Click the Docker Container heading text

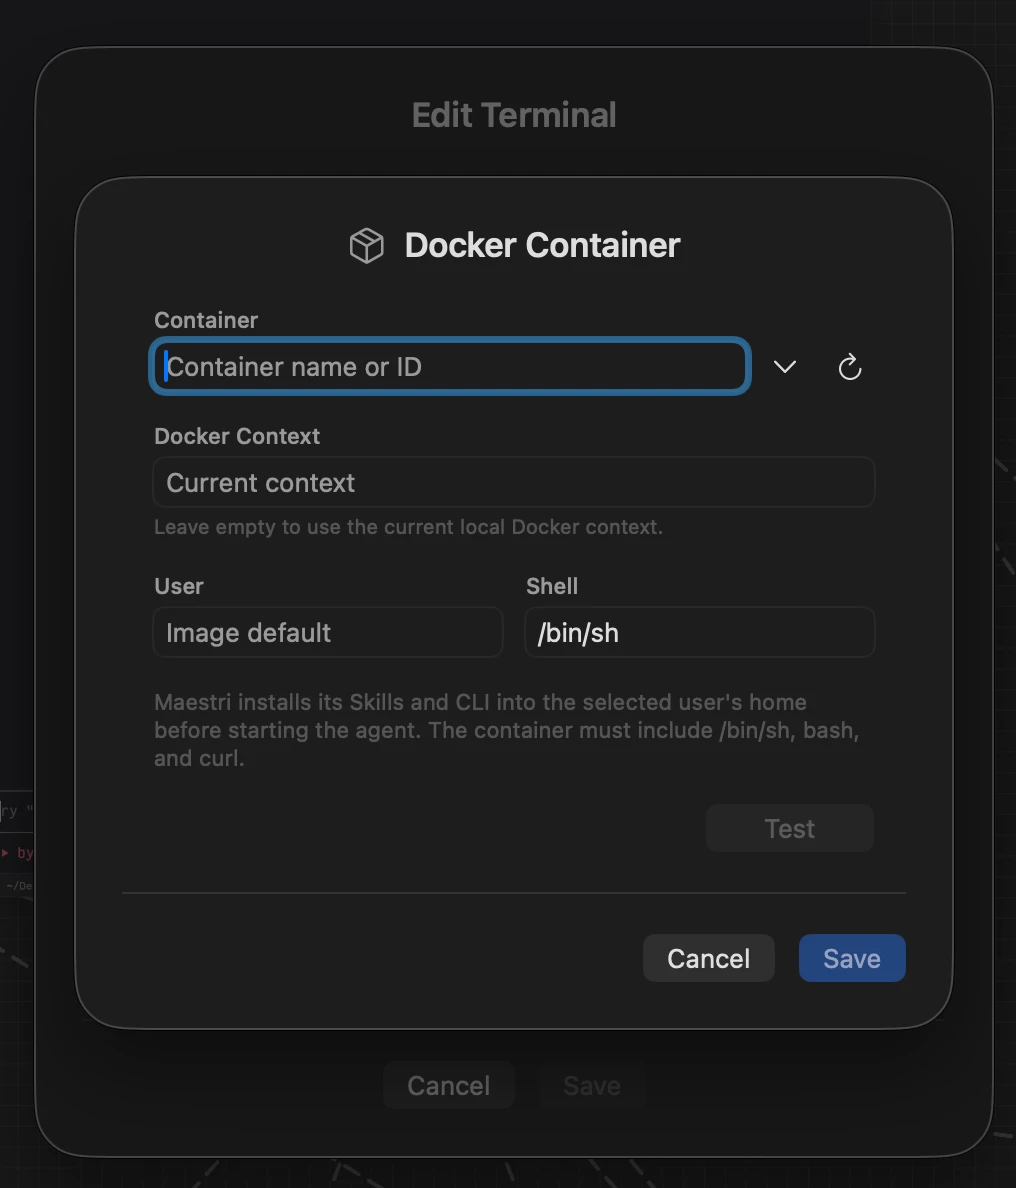[542, 245]
